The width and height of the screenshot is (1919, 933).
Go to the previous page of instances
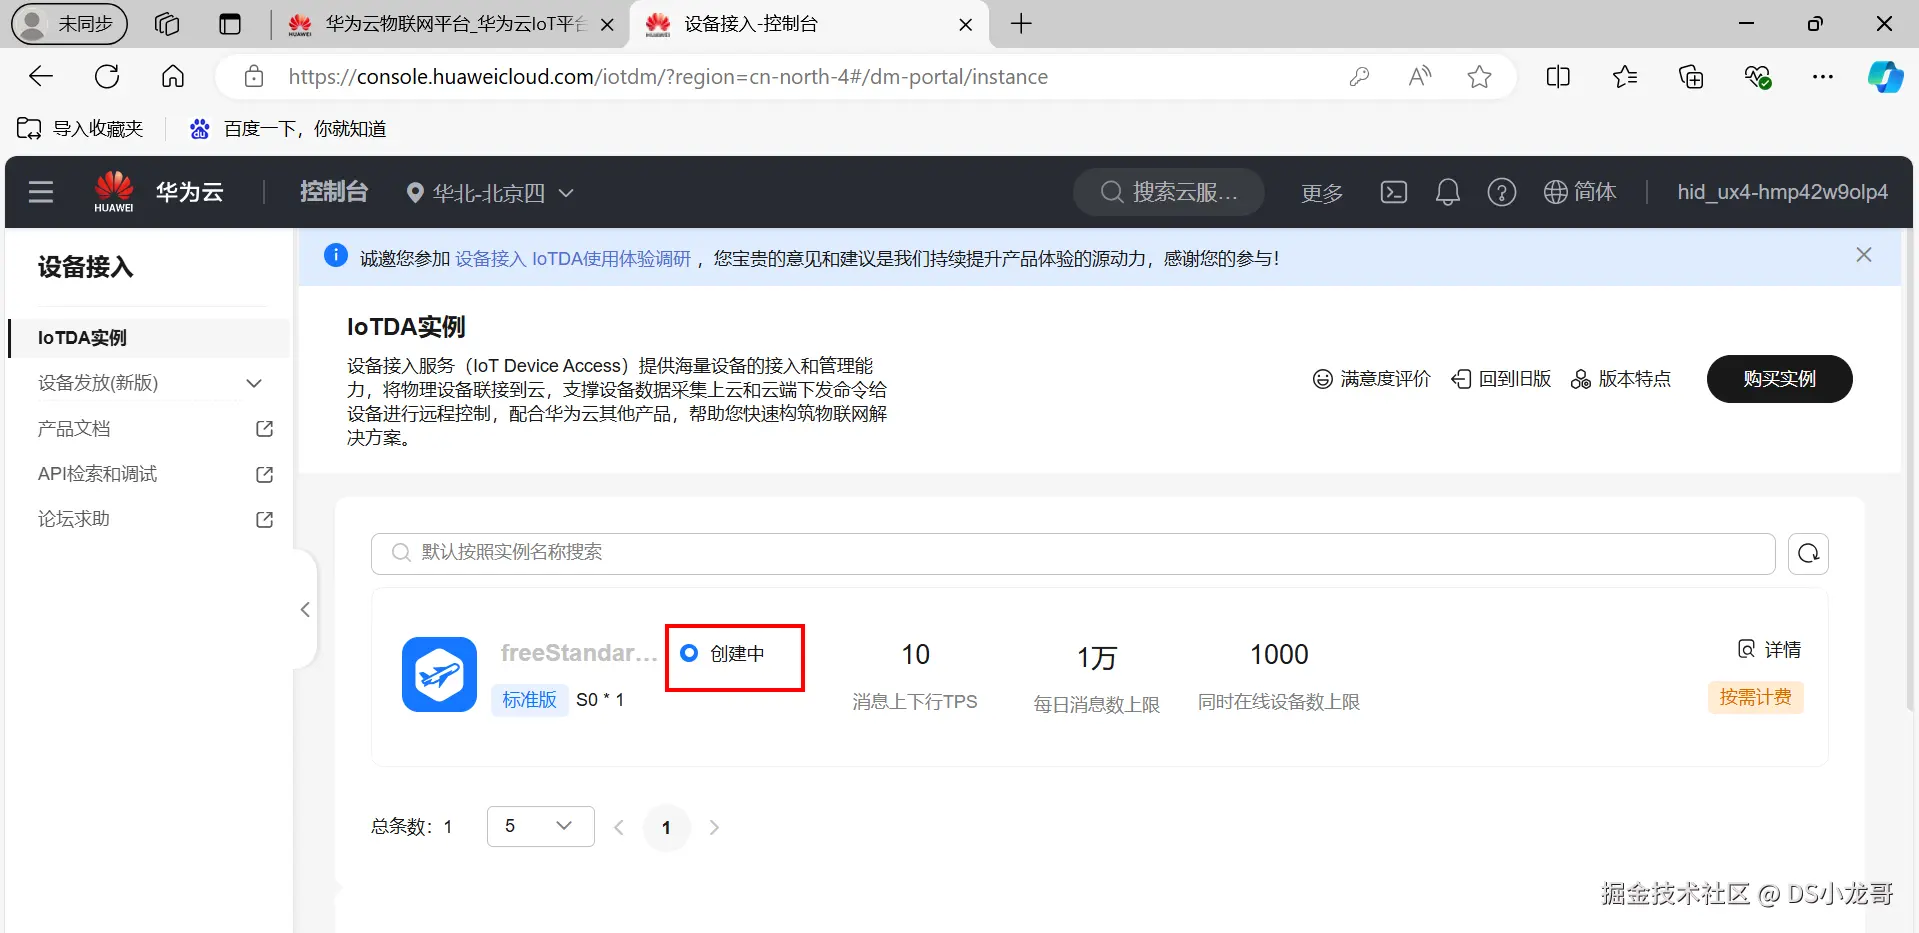click(x=619, y=827)
